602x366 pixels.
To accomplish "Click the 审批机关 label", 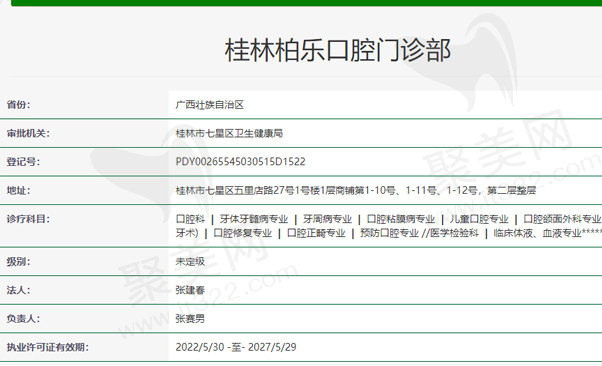I will point(28,133).
